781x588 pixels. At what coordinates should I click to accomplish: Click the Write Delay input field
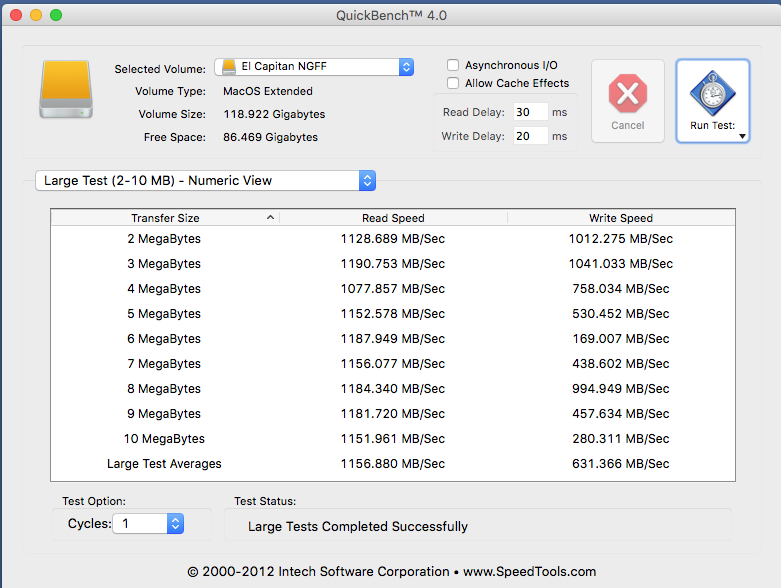[x=530, y=136]
